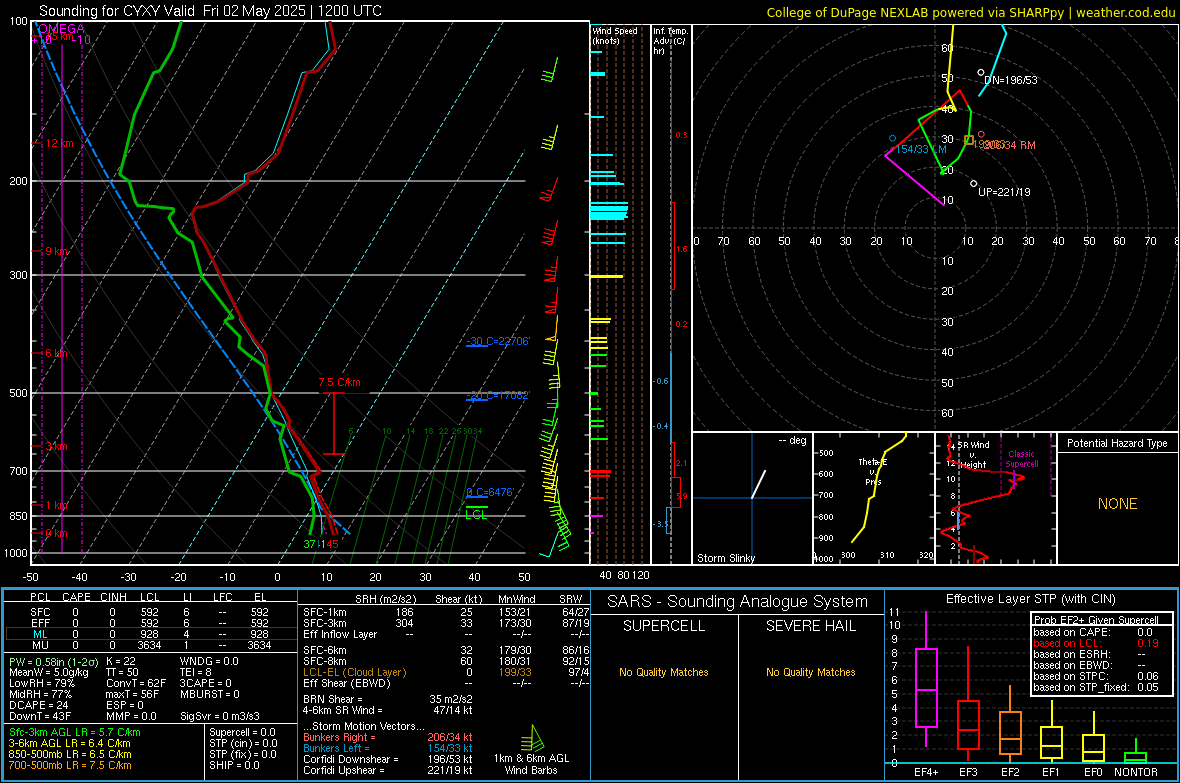Image resolution: width=1180 pixels, height=783 pixels.
Task: Click the 'SRH (m2/s2)' column header
Action: [x=385, y=599]
